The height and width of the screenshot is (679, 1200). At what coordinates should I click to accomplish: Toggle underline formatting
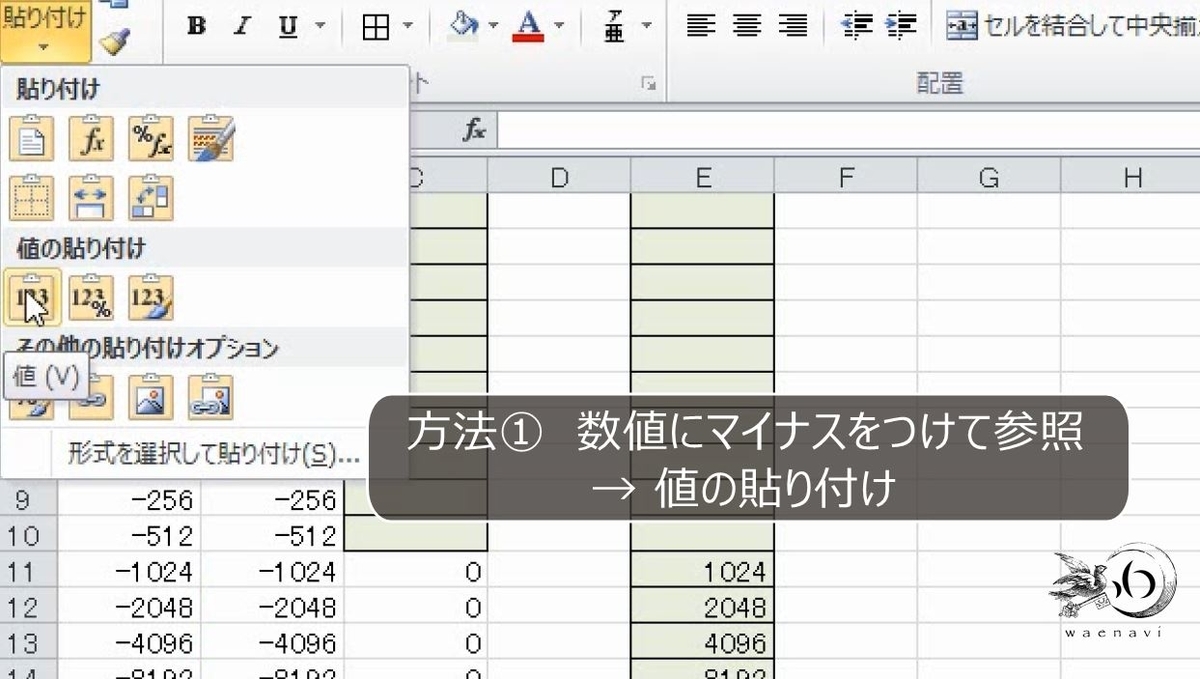[x=288, y=27]
